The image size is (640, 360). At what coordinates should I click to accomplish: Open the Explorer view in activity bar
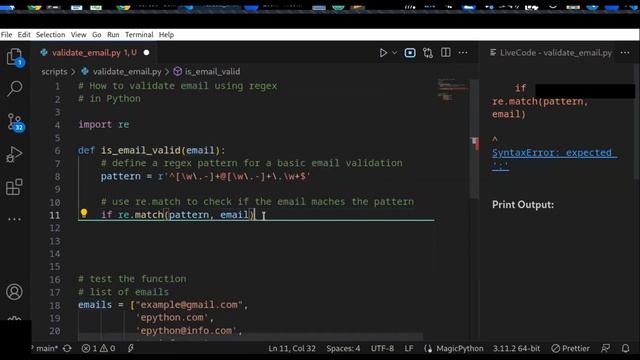[15, 56]
